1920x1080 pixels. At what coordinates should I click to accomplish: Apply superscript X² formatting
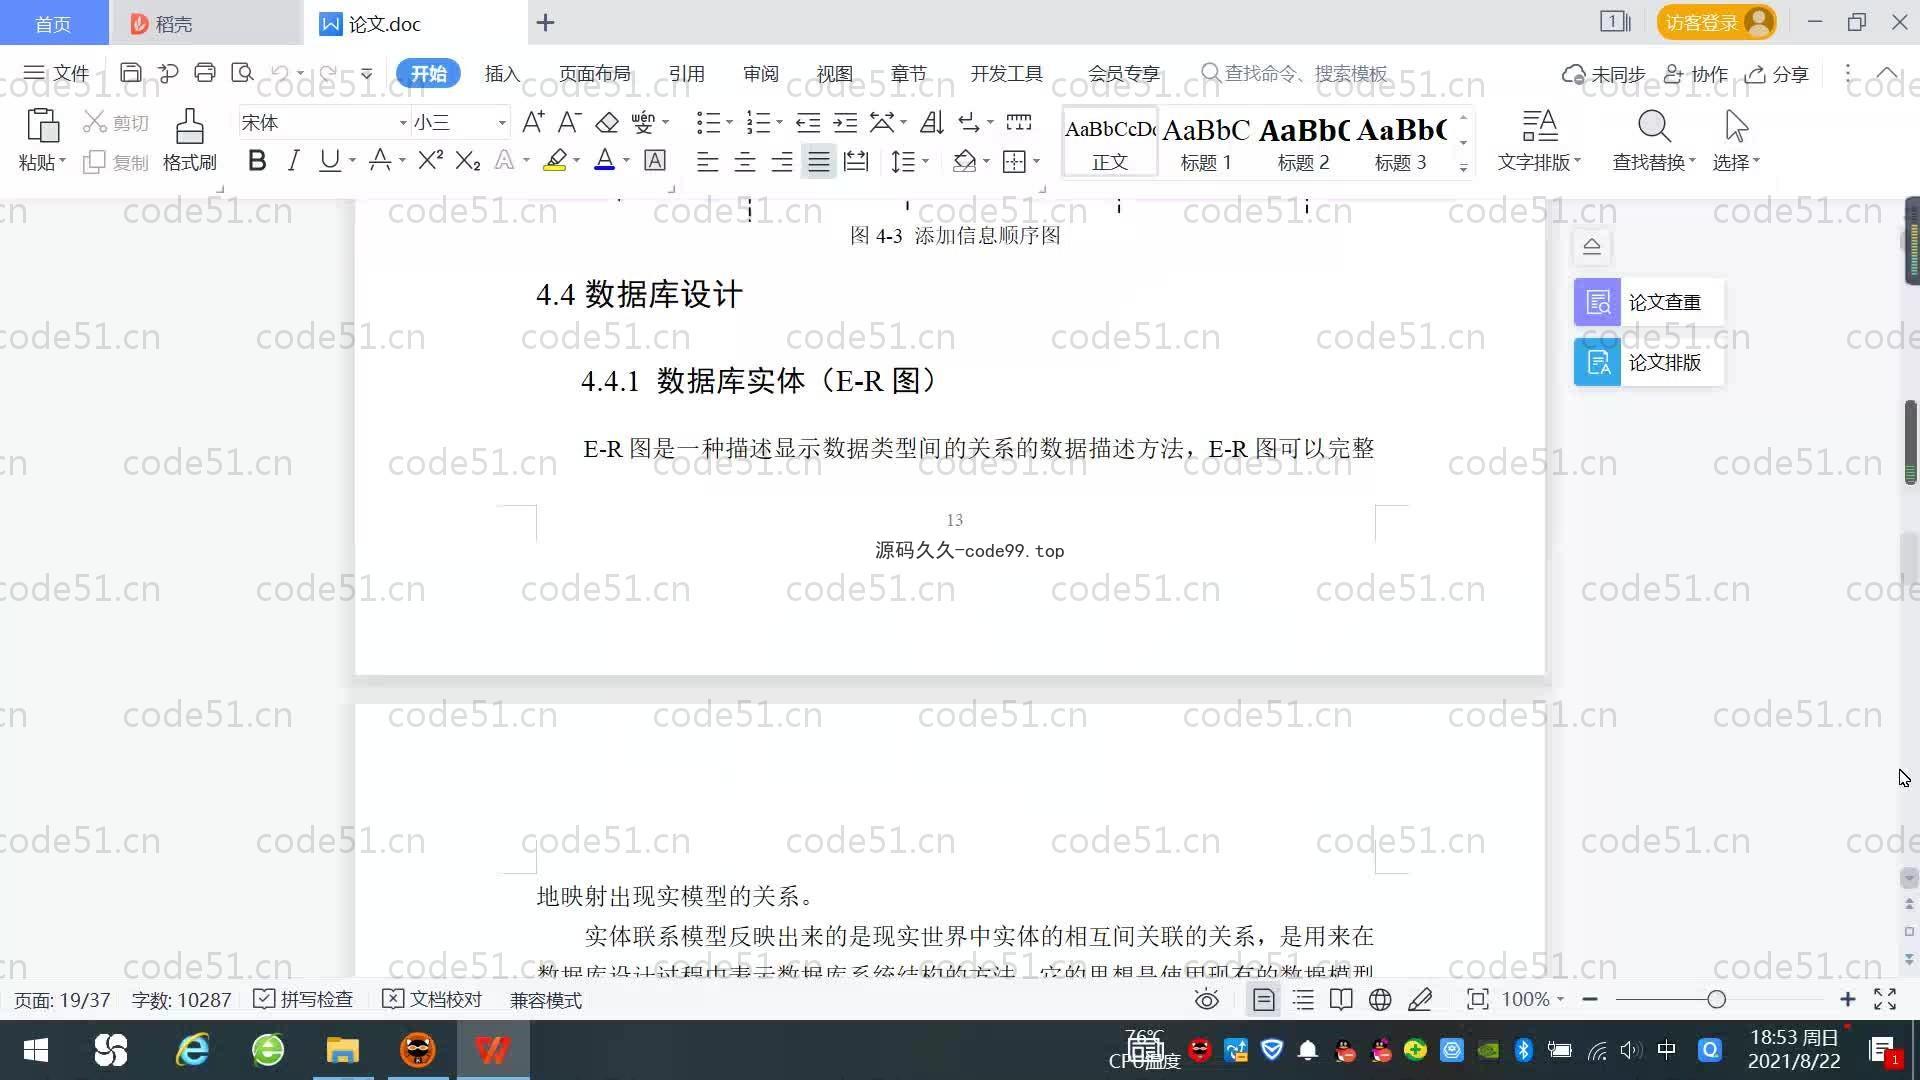pyautogui.click(x=430, y=160)
